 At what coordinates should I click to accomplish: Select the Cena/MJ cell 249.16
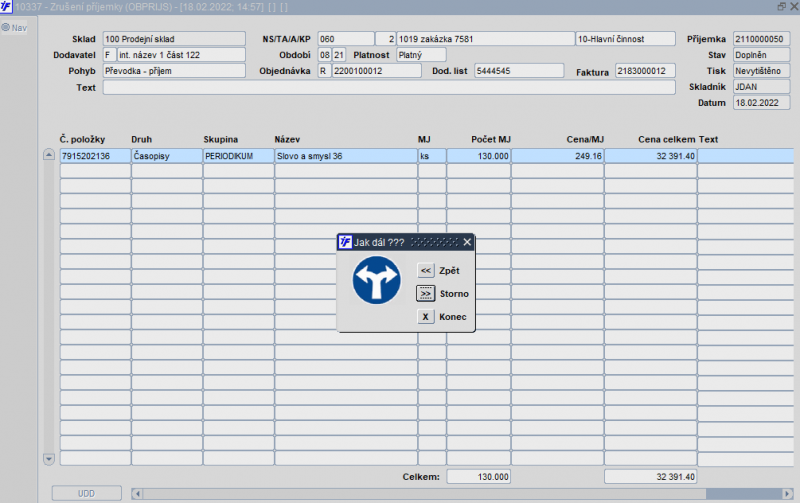(558, 156)
